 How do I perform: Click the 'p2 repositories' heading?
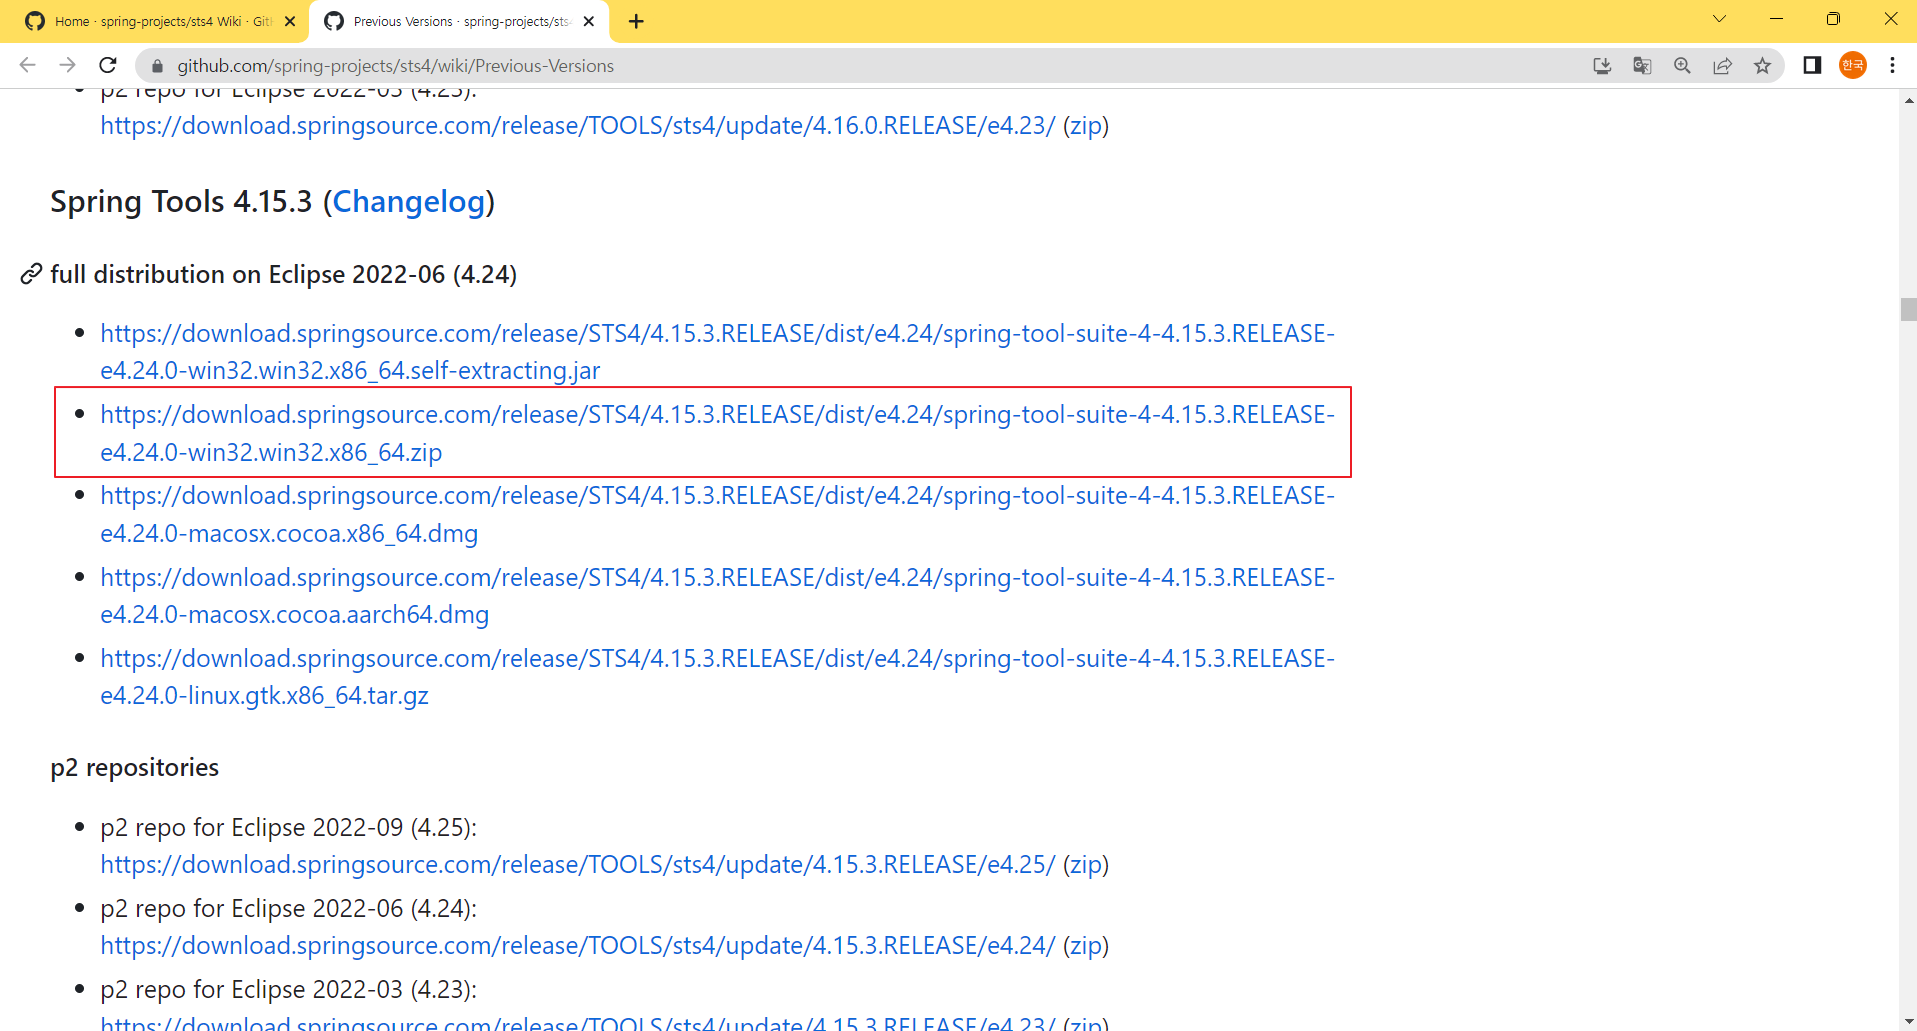point(135,768)
